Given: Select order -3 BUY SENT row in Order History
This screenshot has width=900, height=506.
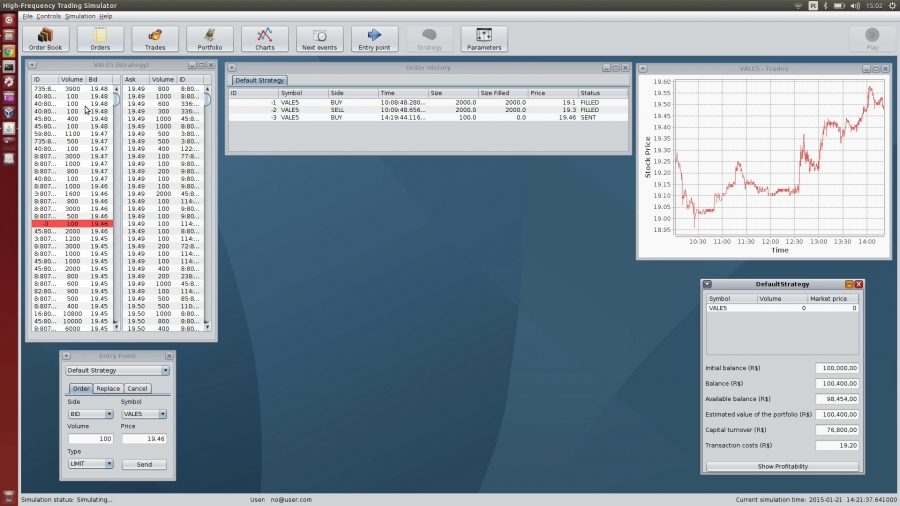Looking at the screenshot, I should pyautogui.click(x=428, y=117).
